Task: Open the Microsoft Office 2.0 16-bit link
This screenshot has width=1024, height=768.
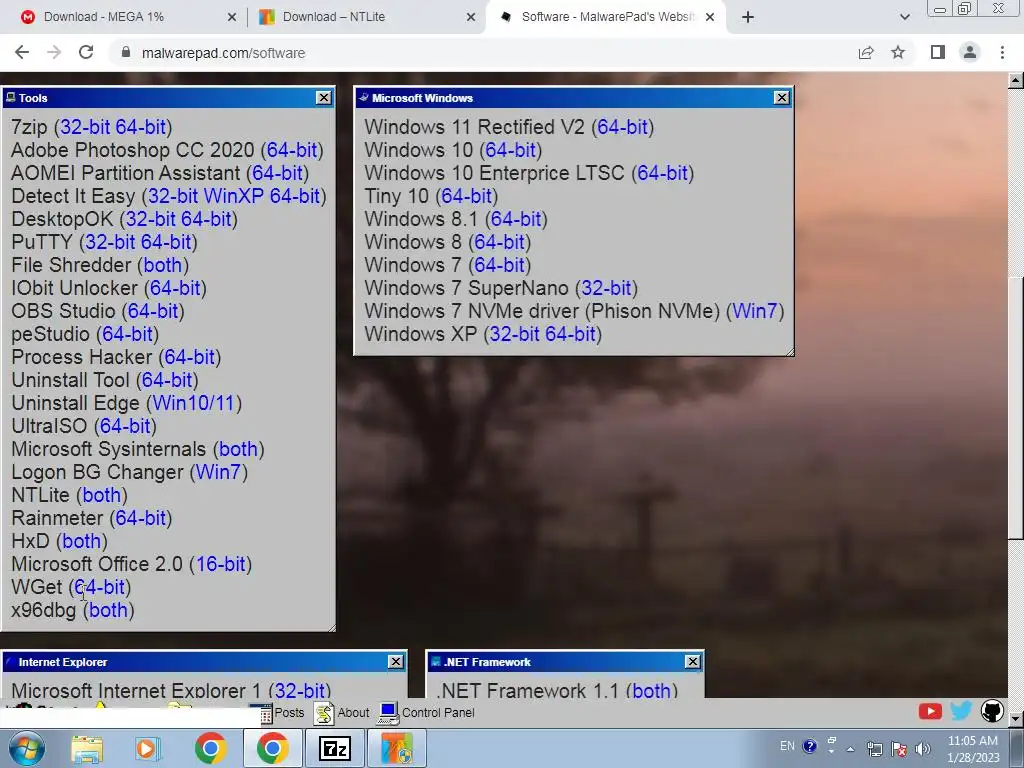Action: coord(221,564)
